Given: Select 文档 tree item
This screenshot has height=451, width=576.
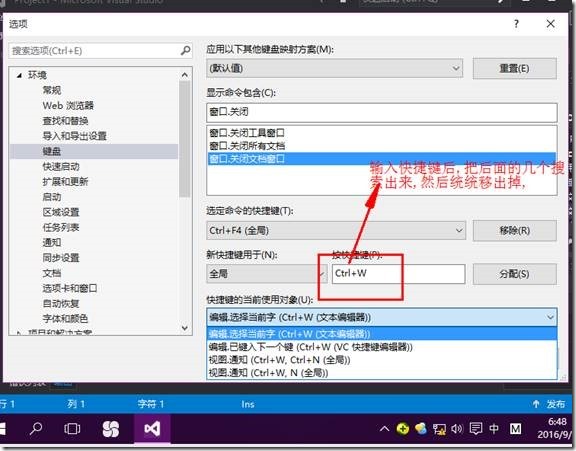Looking at the screenshot, I should point(52,273).
